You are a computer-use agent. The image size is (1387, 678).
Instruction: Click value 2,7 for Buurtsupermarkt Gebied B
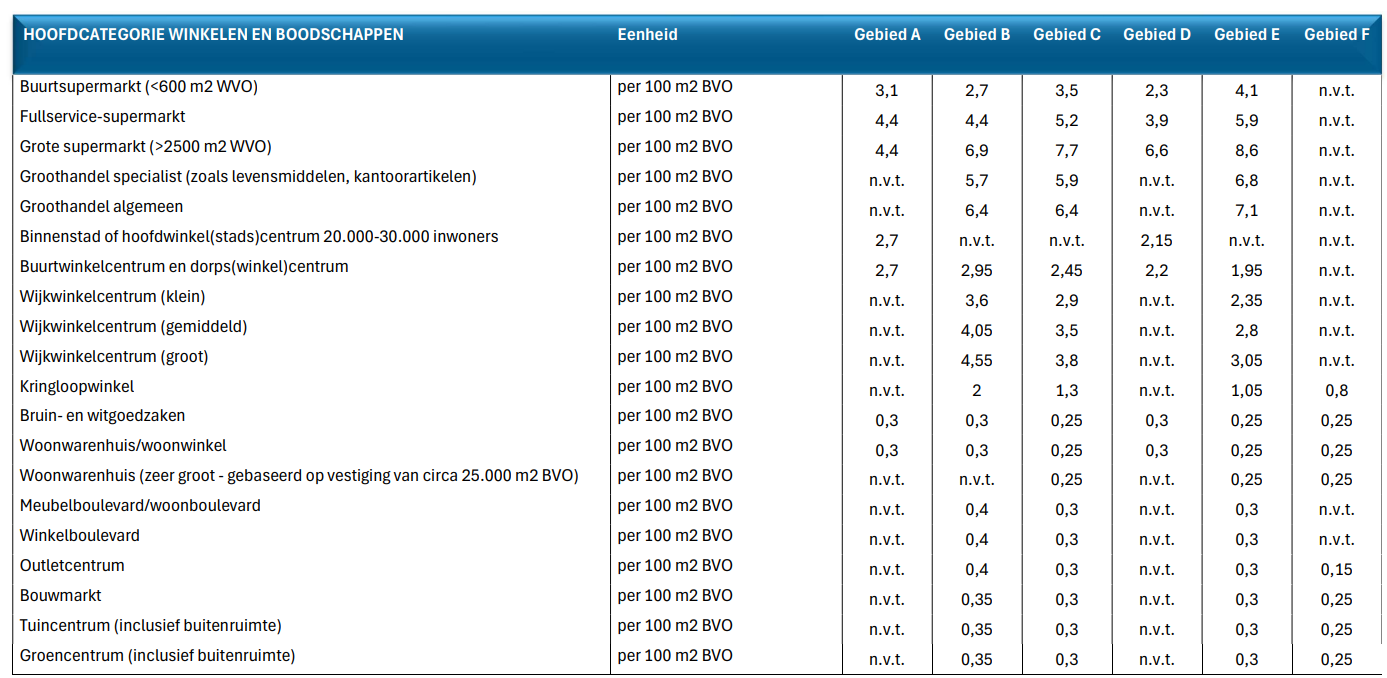974,90
